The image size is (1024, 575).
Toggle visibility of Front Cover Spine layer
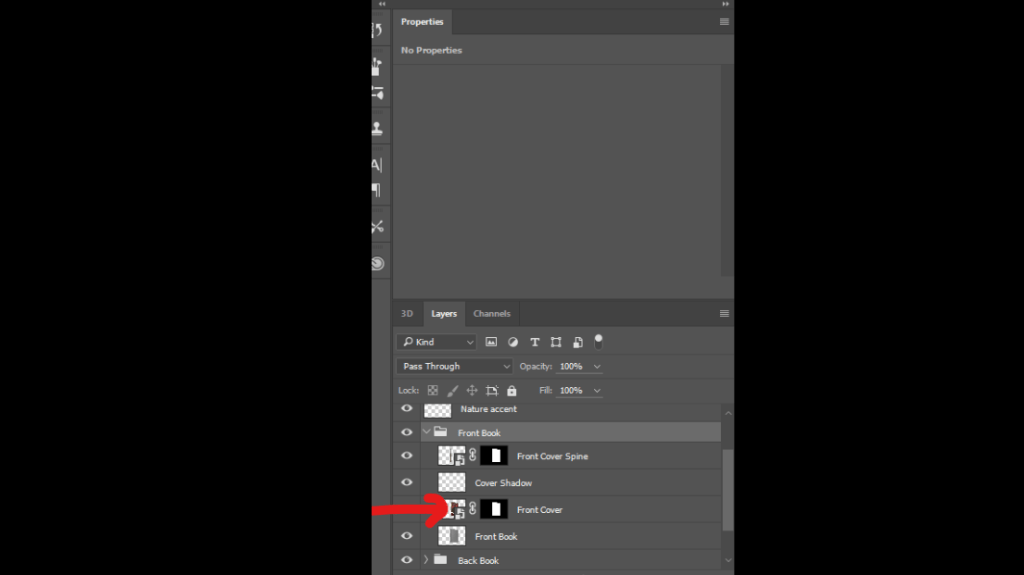coord(407,456)
